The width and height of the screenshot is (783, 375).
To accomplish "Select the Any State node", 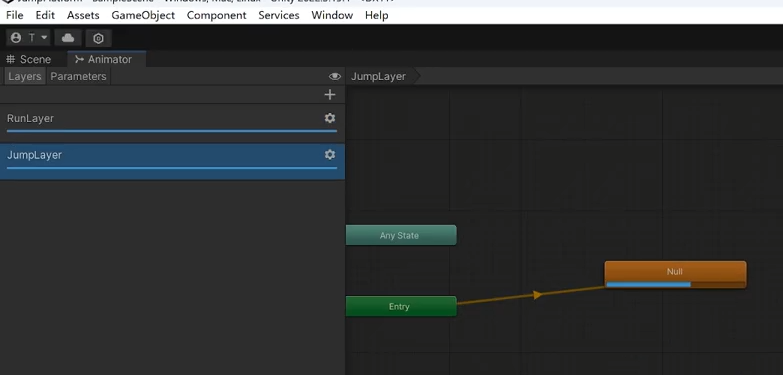I will tap(401, 235).
